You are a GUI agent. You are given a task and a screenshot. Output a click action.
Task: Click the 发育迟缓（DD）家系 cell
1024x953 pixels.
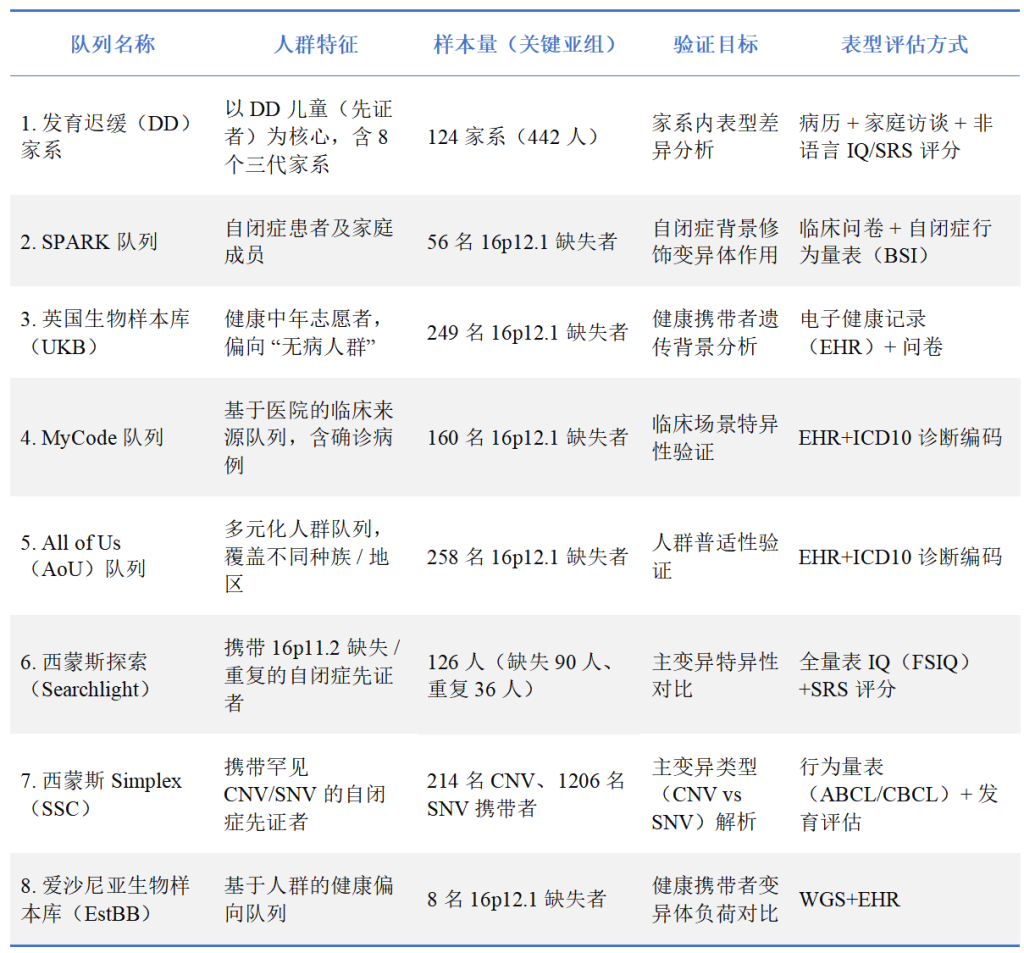pos(106,137)
